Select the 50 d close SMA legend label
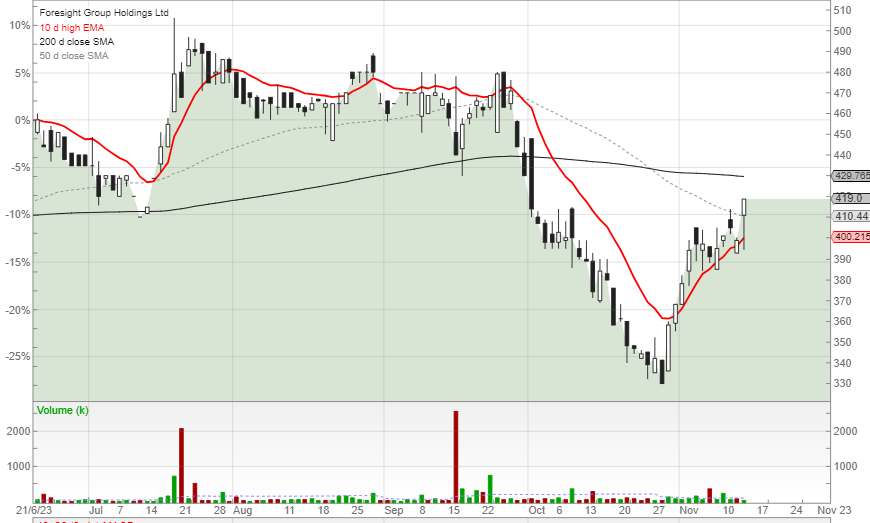Image resolution: width=870 pixels, height=523 pixels. [x=74, y=55]
